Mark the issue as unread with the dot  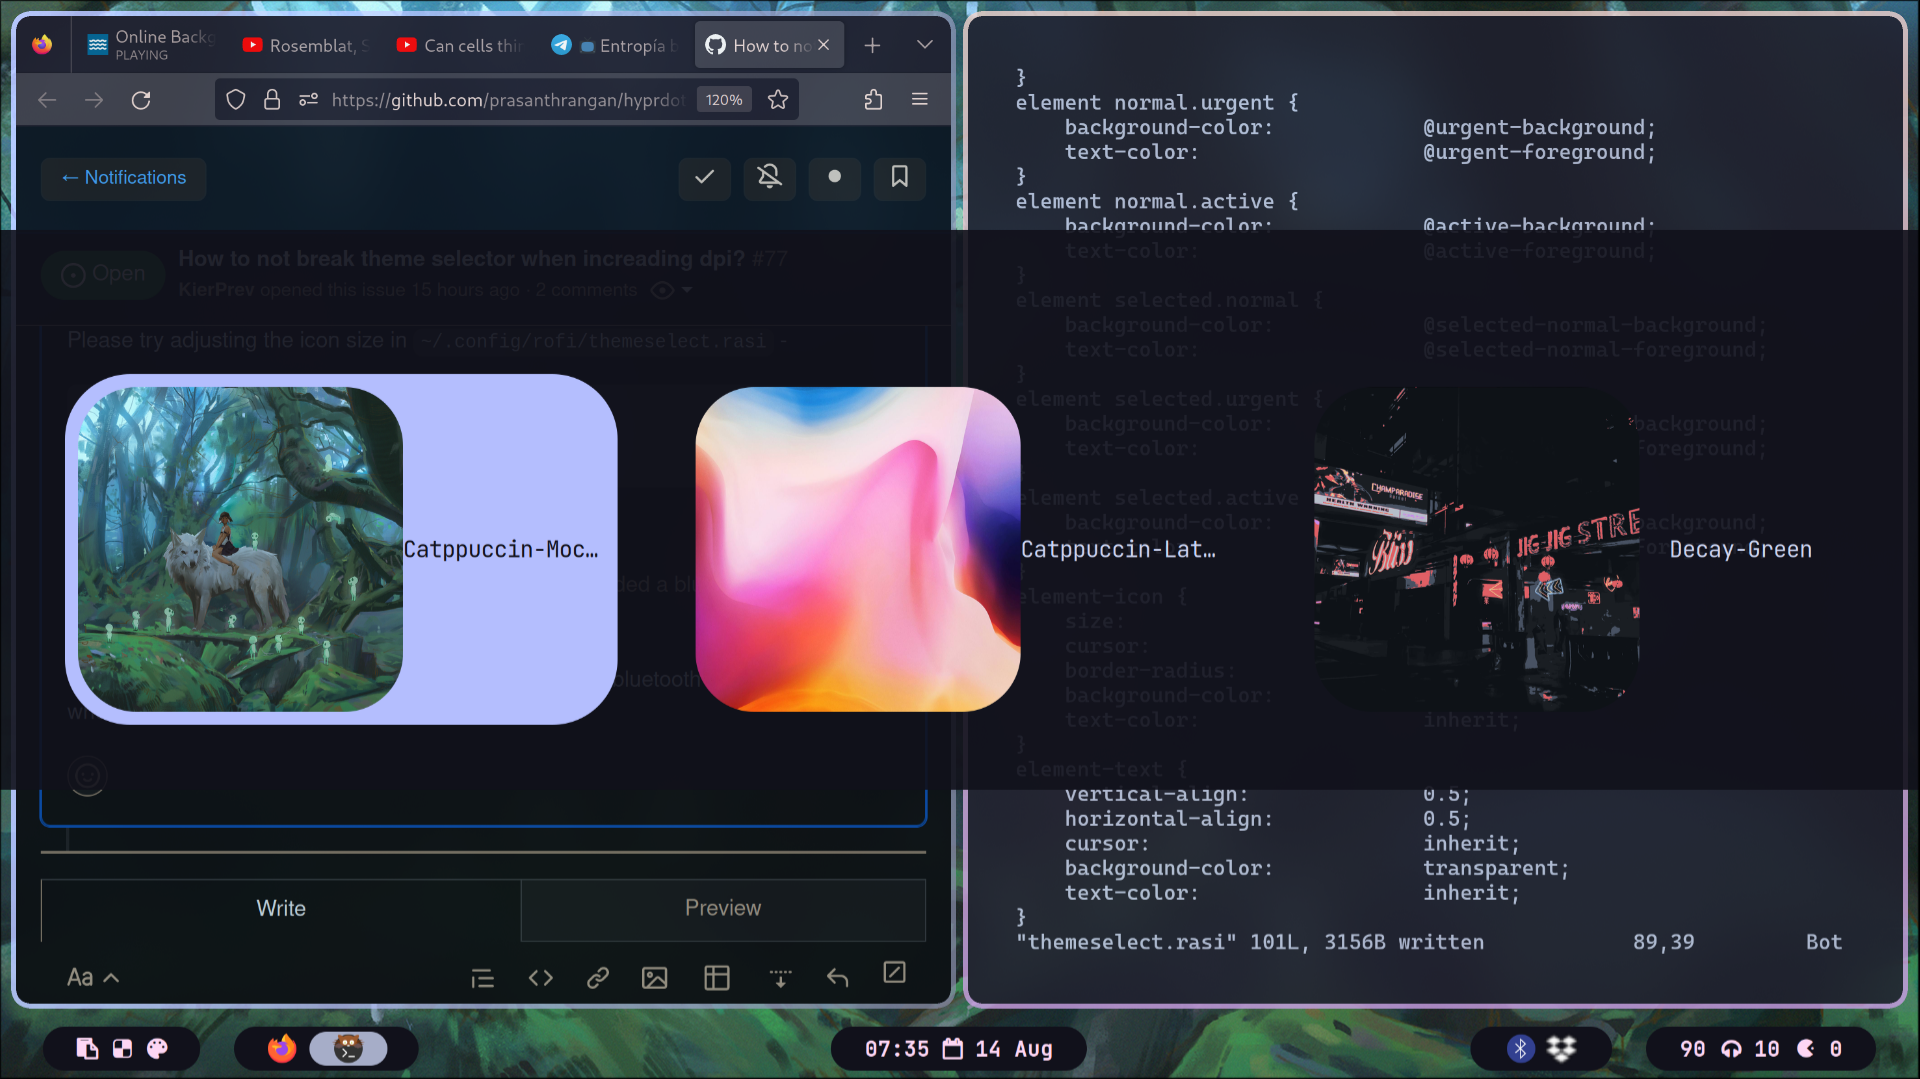pyautogui.click(x=834, y=179)
